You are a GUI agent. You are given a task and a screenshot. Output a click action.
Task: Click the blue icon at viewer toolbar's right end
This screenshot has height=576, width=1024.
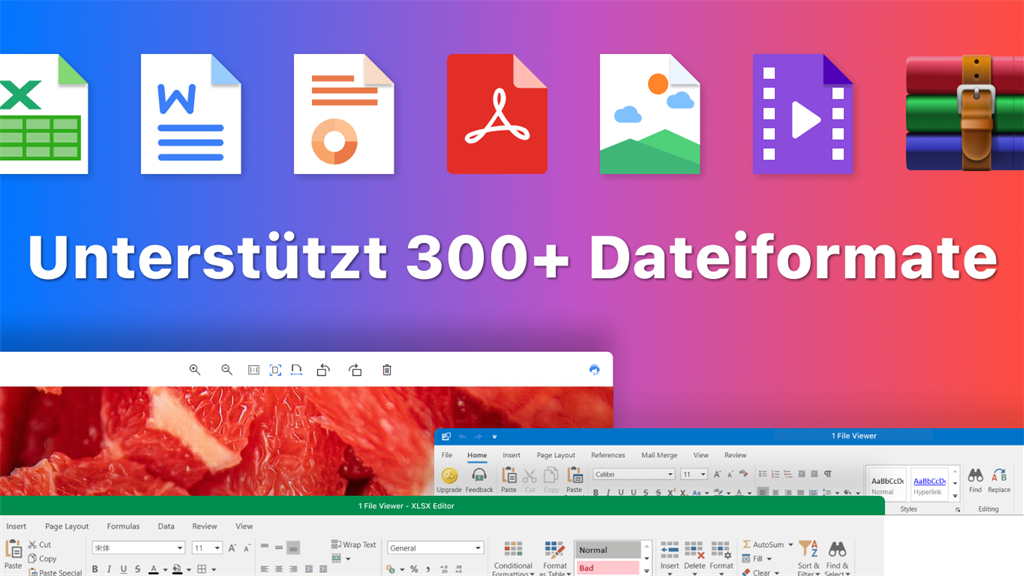click(x=594, y=370)
